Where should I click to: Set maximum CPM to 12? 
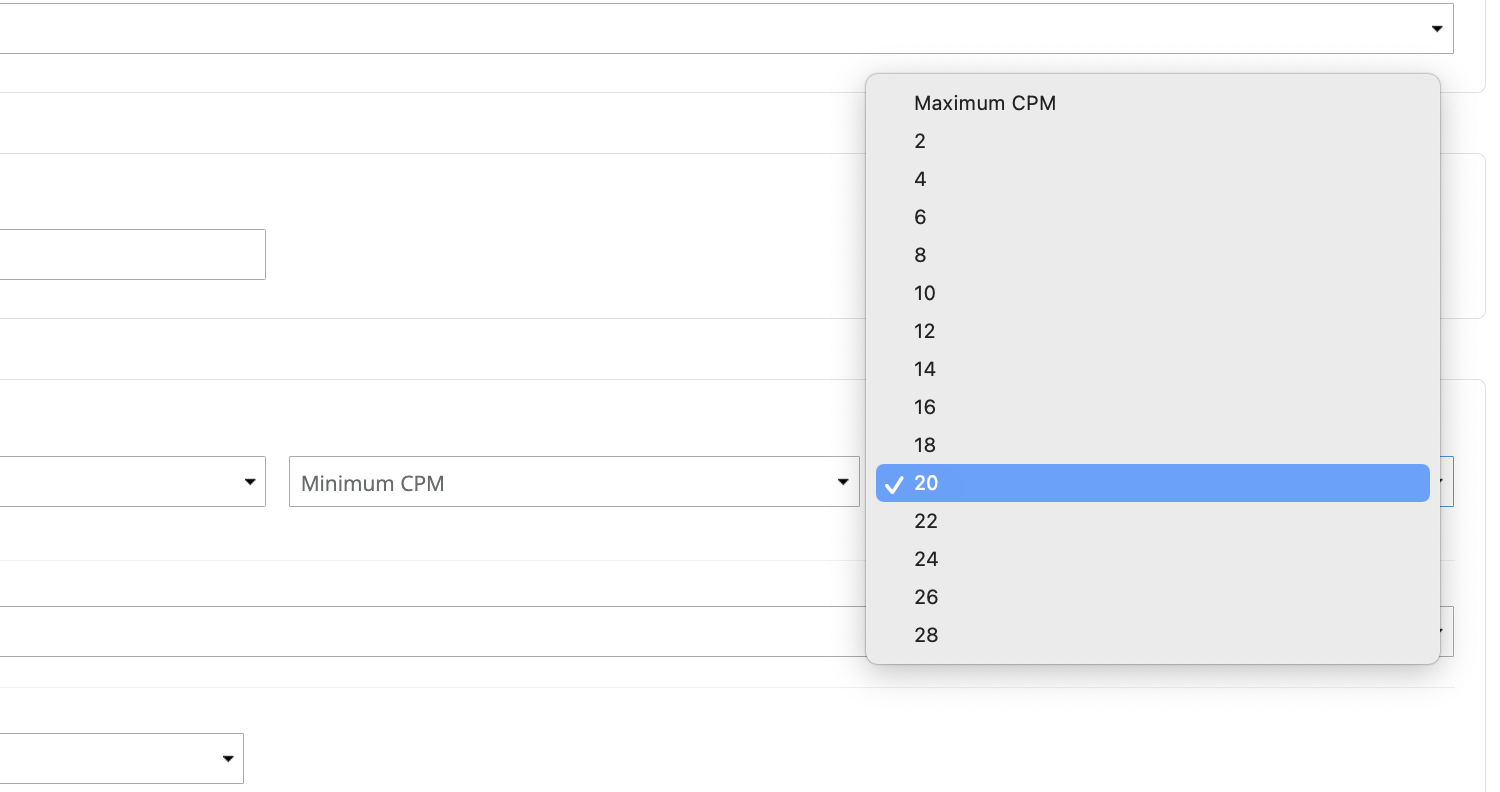924,331
